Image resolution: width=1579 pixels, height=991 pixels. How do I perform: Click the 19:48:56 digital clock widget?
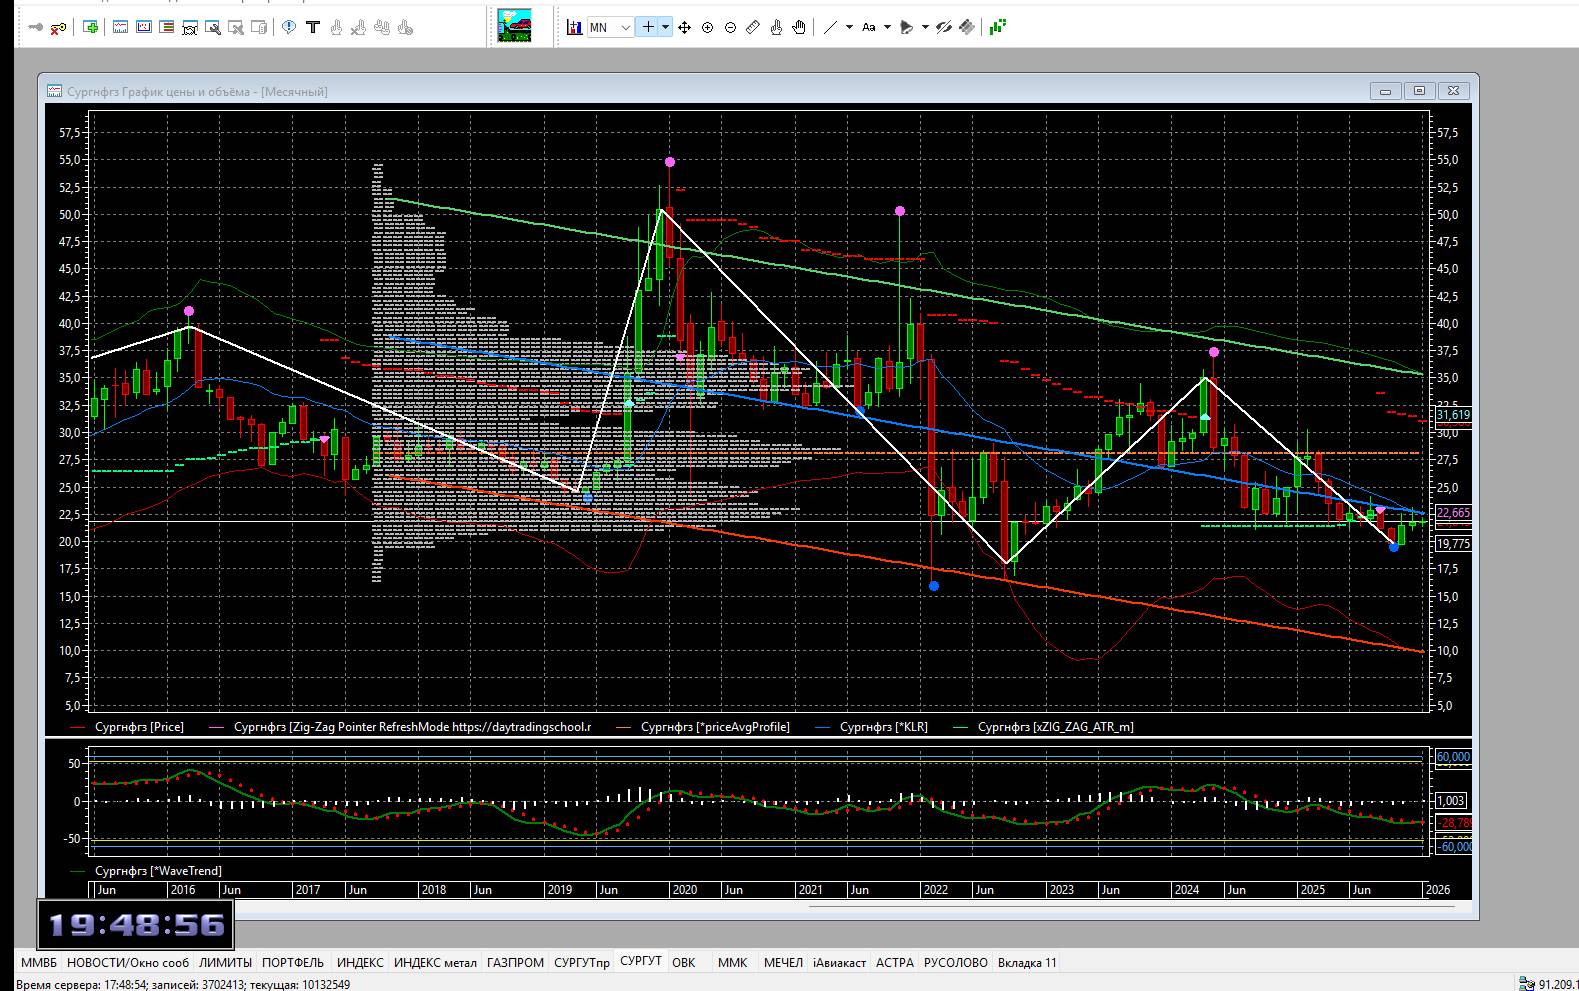pos(135,925)
